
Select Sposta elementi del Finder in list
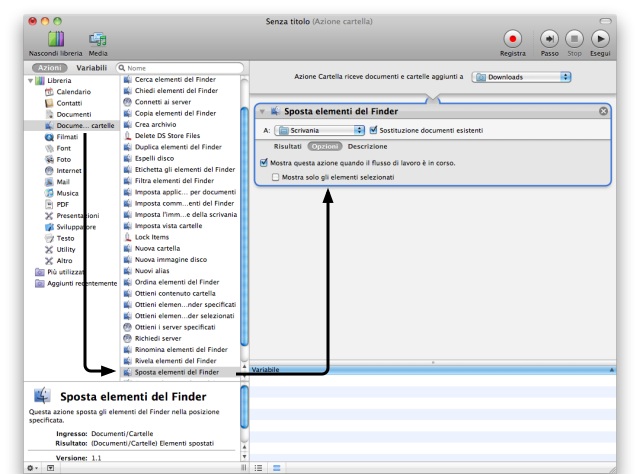(178, 372)
